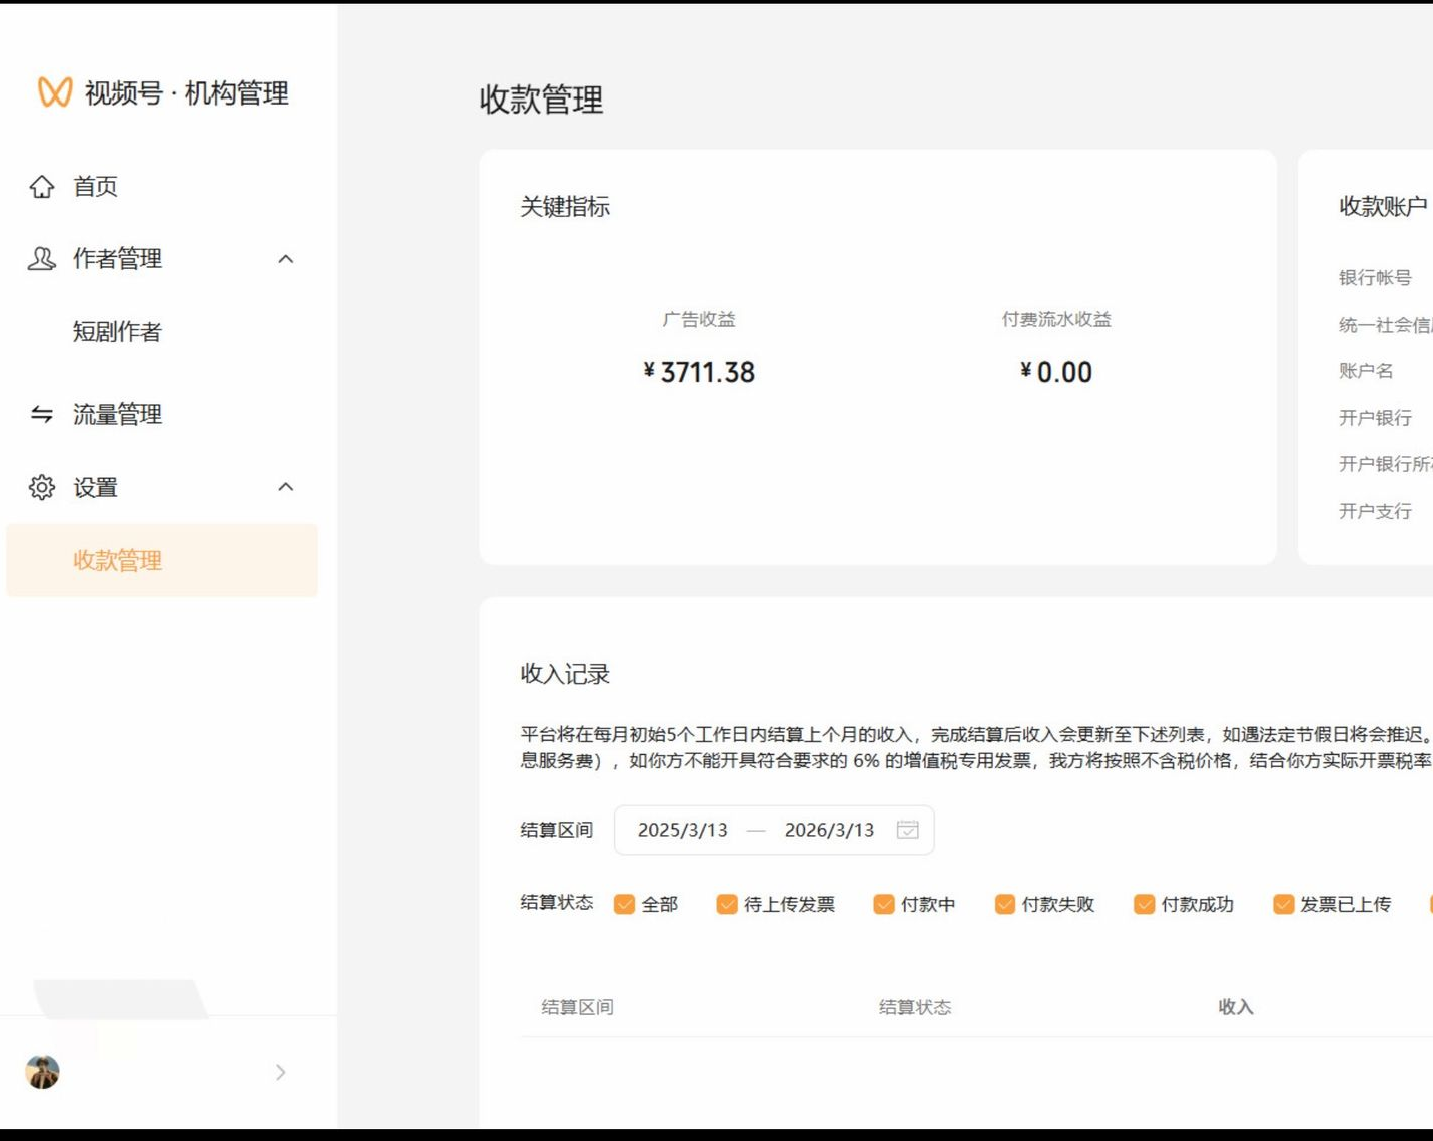Click the orange 视频号 butterfly logo
The width and height of the screenshot is (1433, 1141).
(x=55, y=92)
